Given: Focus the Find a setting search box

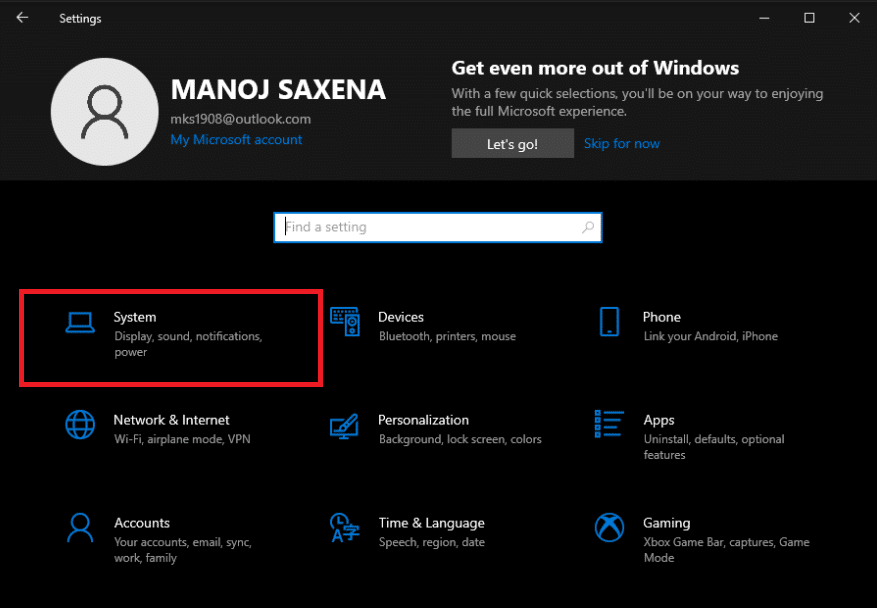Looking at the screenshot, I should [x=428, y=228].
